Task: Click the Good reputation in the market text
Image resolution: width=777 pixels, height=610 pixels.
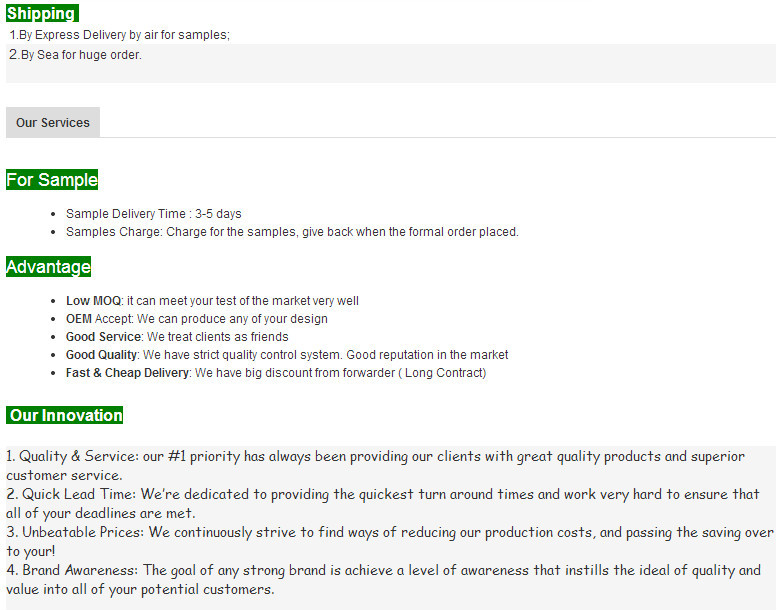Action: click(x=427, y=355)
